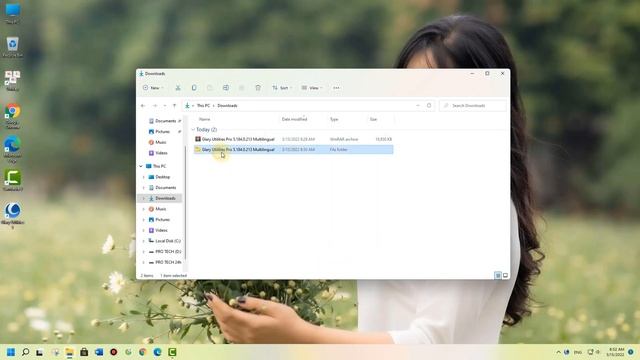Click the Cut scissors icon

coord(178,88)
